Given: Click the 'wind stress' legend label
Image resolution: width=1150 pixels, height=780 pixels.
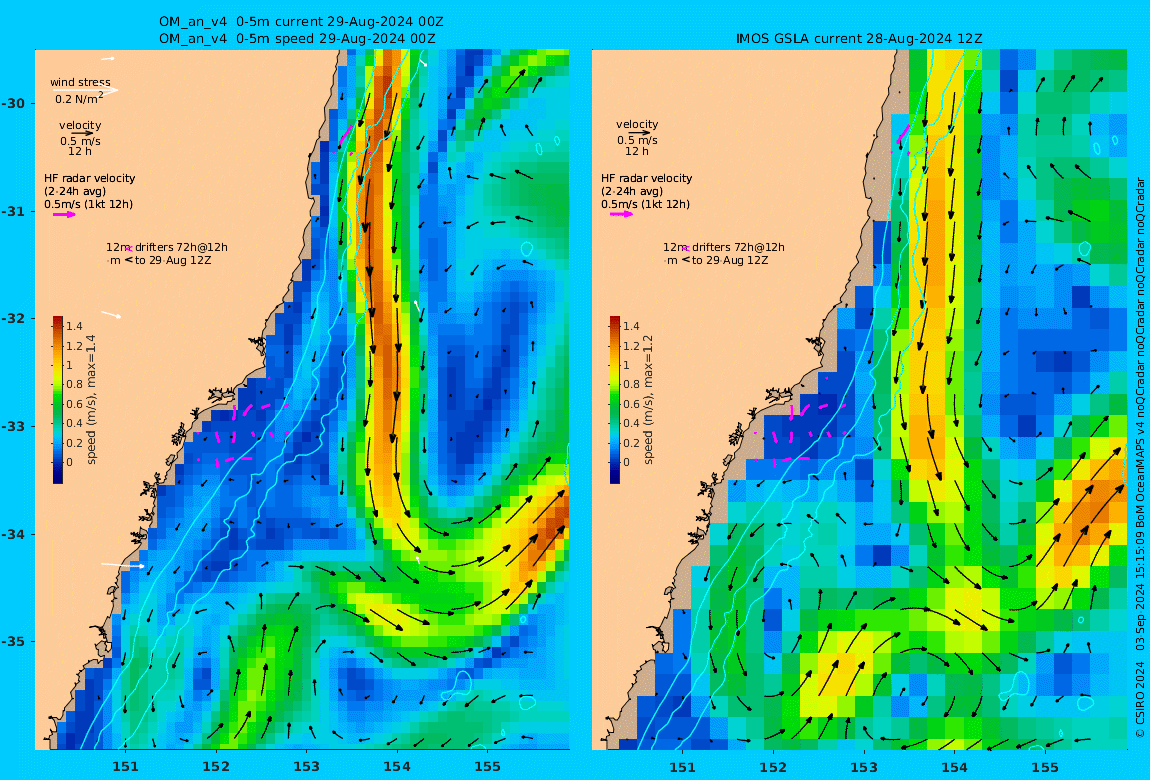Looking at the screenshot, I should [x=81, y=82].
